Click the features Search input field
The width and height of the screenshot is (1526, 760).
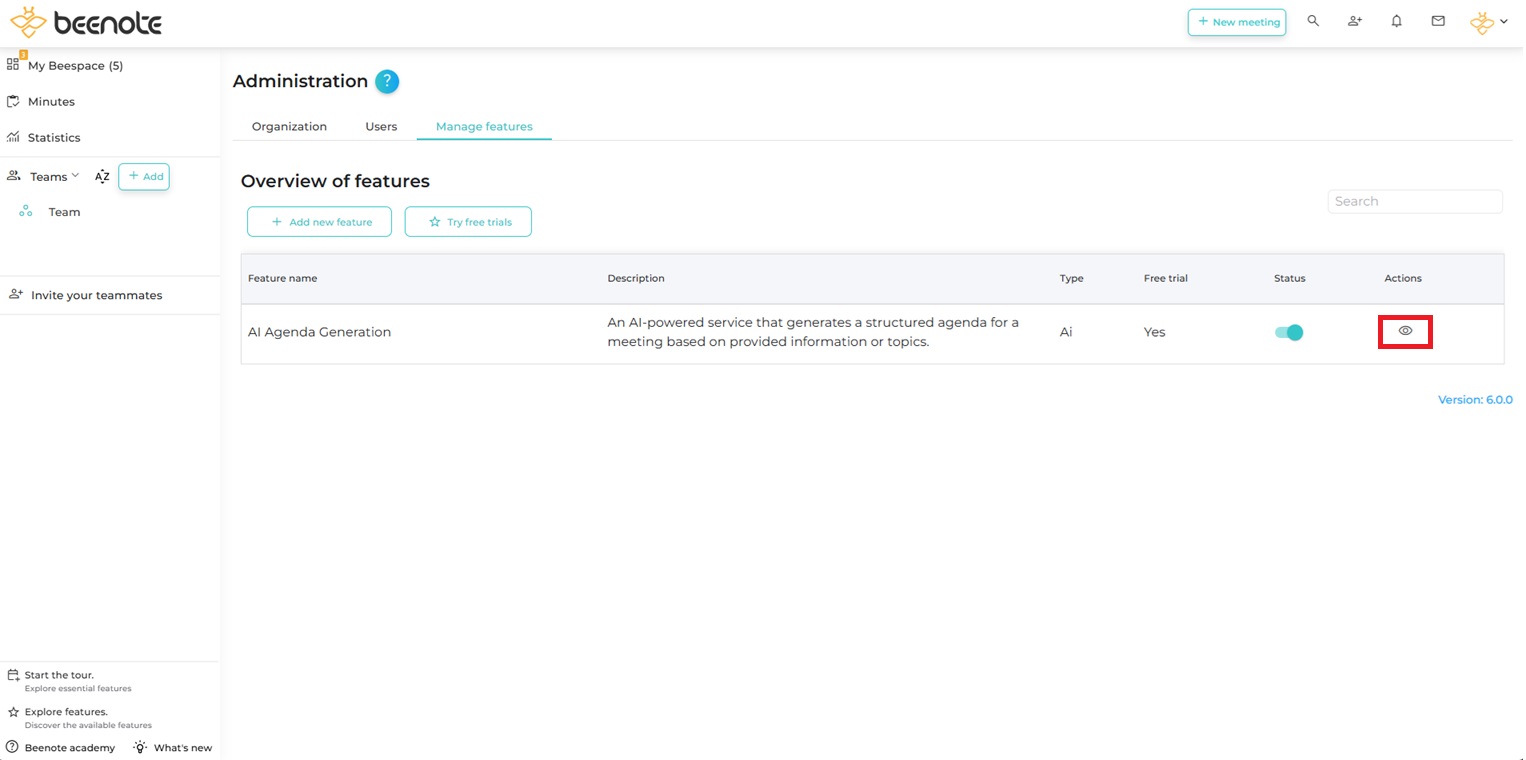pos(1414,201)
